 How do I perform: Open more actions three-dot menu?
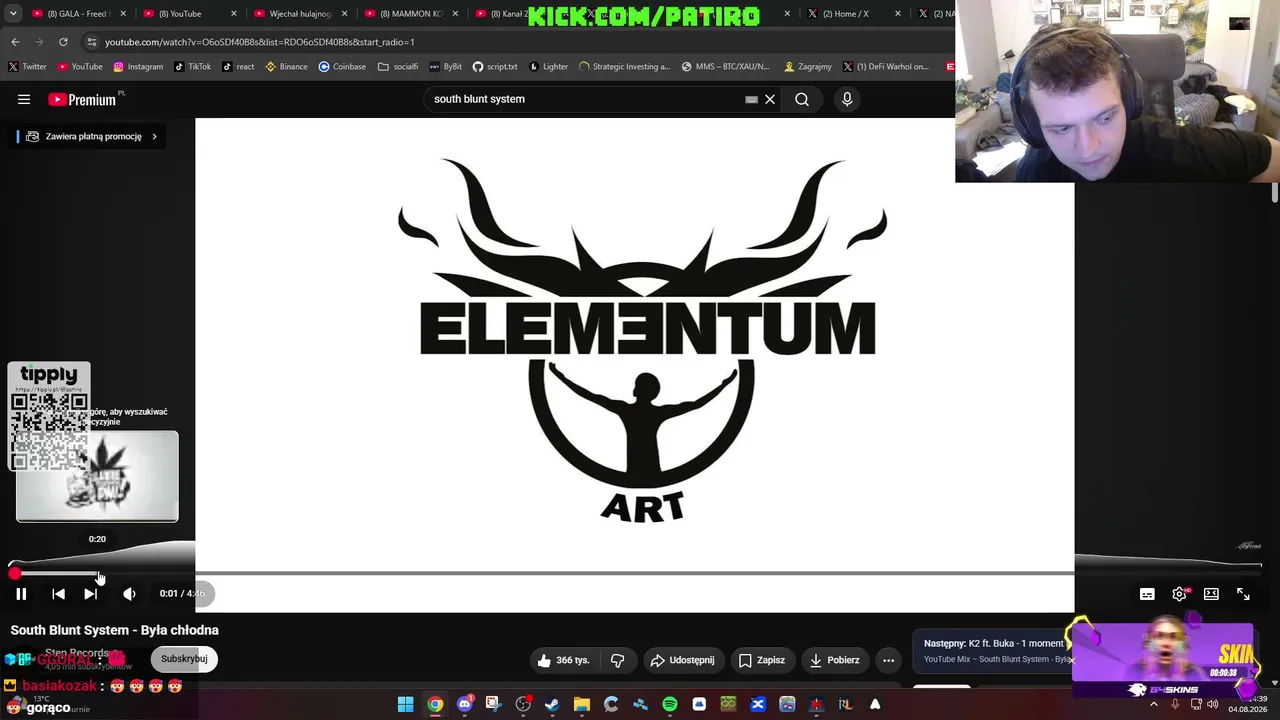point(888,660)
